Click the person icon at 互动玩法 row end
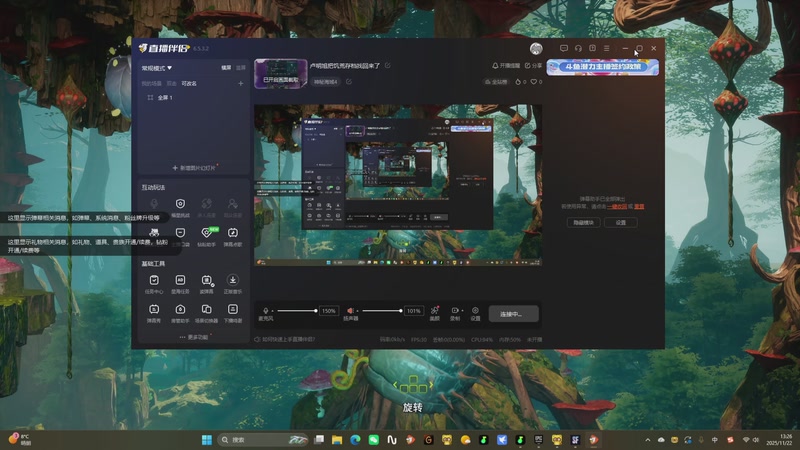Viewport: 800px width, 450px height. click(x=233, y=204)
